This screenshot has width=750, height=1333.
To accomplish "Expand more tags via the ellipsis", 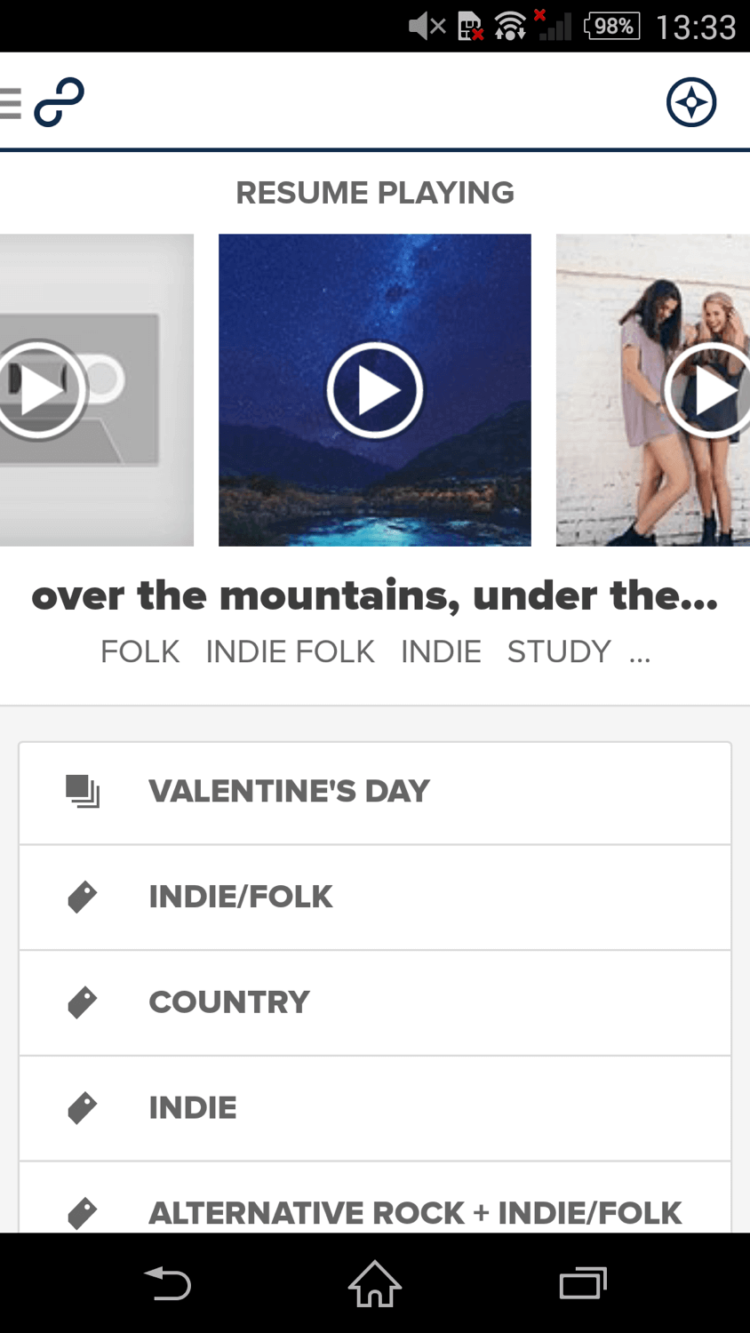I will point(640,655).
